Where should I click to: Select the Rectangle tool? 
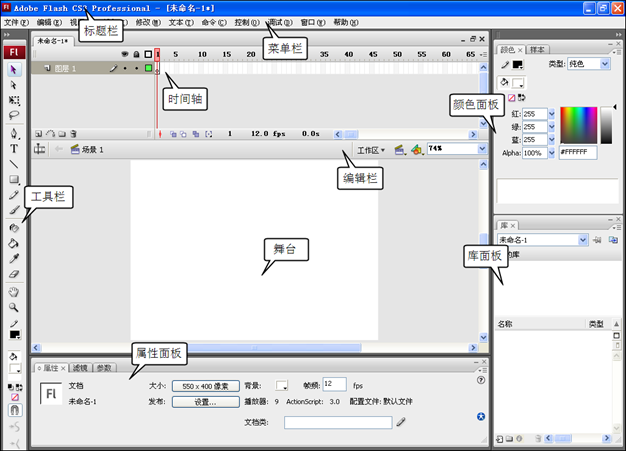click(14, 180)
